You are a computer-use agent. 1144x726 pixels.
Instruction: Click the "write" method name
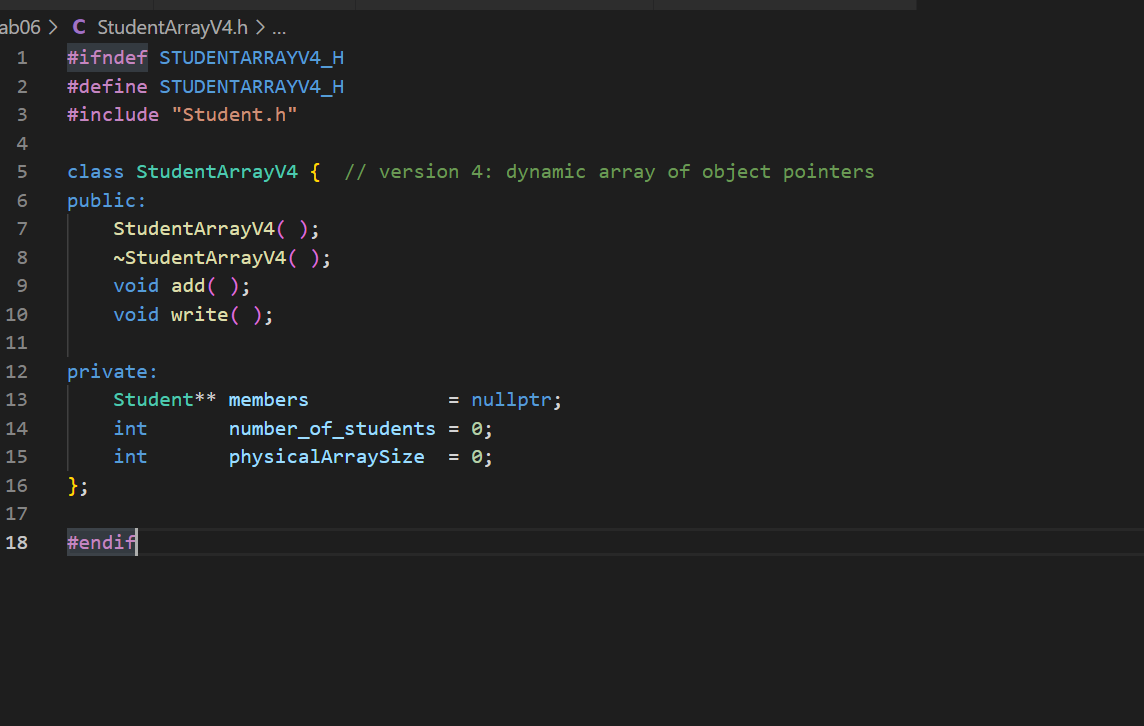(x=199, y=314)
